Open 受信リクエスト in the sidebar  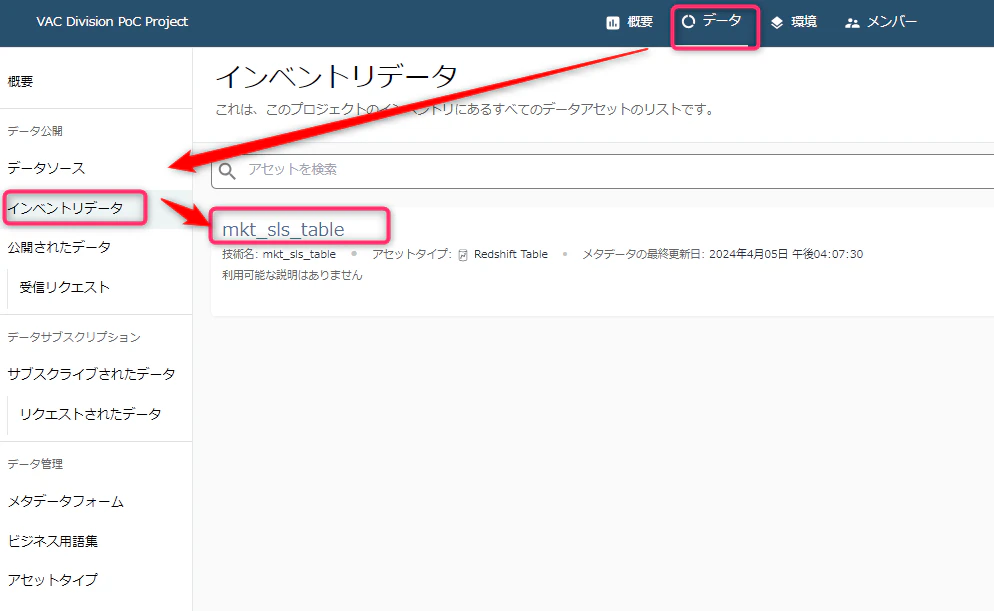65,287
